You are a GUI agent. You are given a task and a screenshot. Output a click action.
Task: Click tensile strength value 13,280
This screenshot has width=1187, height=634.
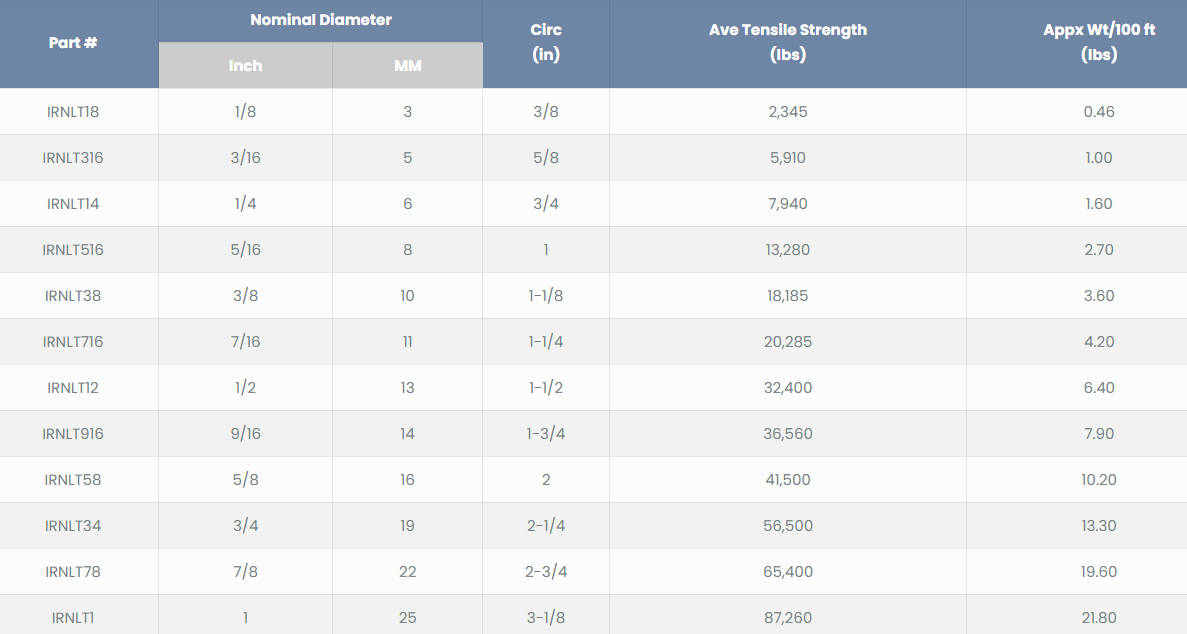(x=787, y=250)
